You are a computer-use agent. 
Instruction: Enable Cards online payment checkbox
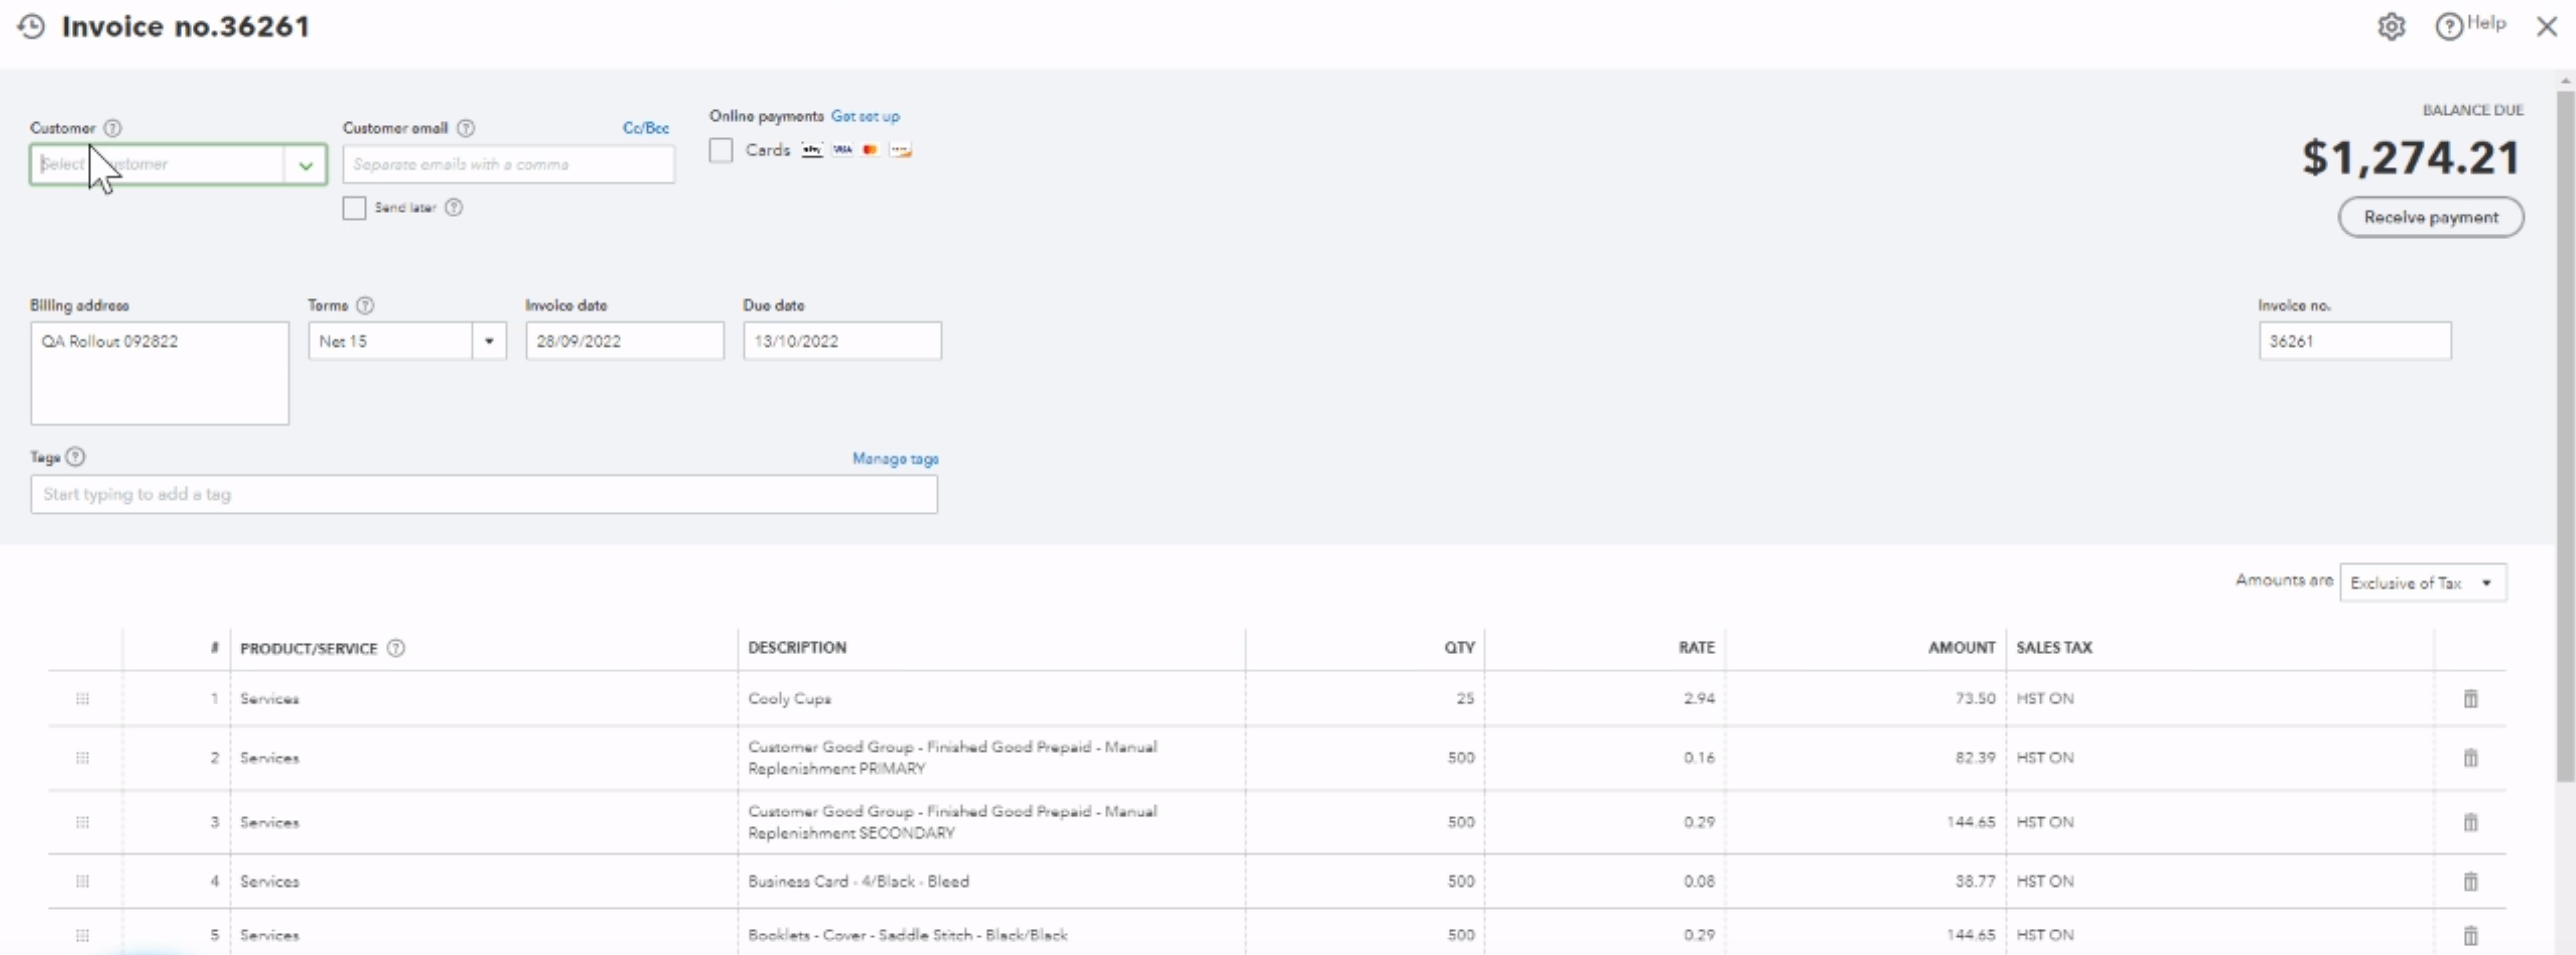(720, 150)
